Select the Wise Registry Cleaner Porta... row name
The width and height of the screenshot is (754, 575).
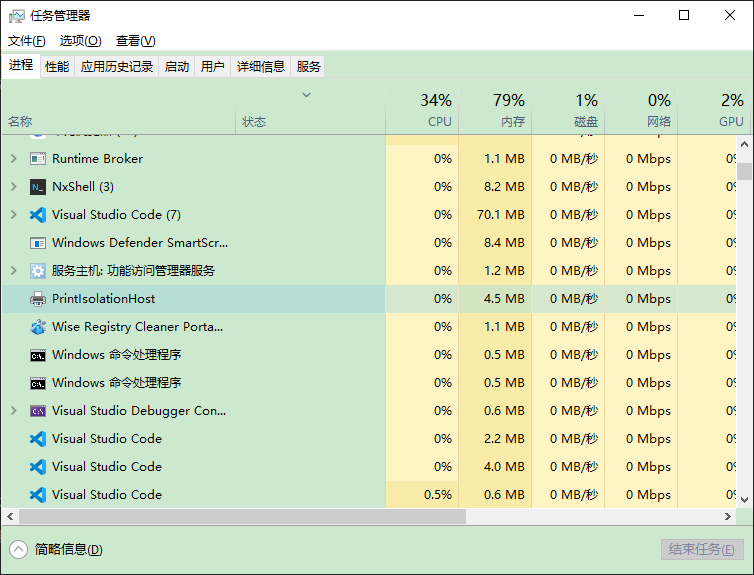tap(138, 327)
